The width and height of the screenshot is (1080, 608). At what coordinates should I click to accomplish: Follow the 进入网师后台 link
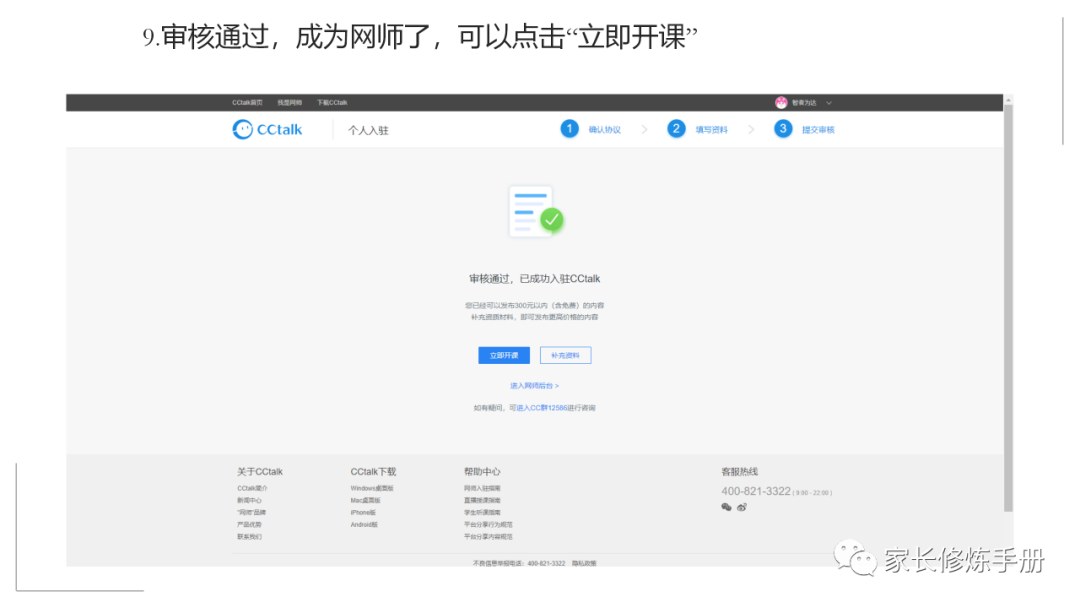pyautogui.click(x=534, y=386)
